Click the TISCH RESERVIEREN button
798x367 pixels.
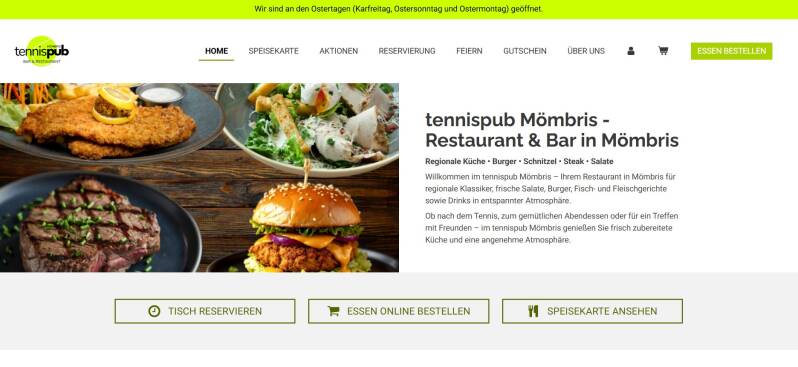205,311
